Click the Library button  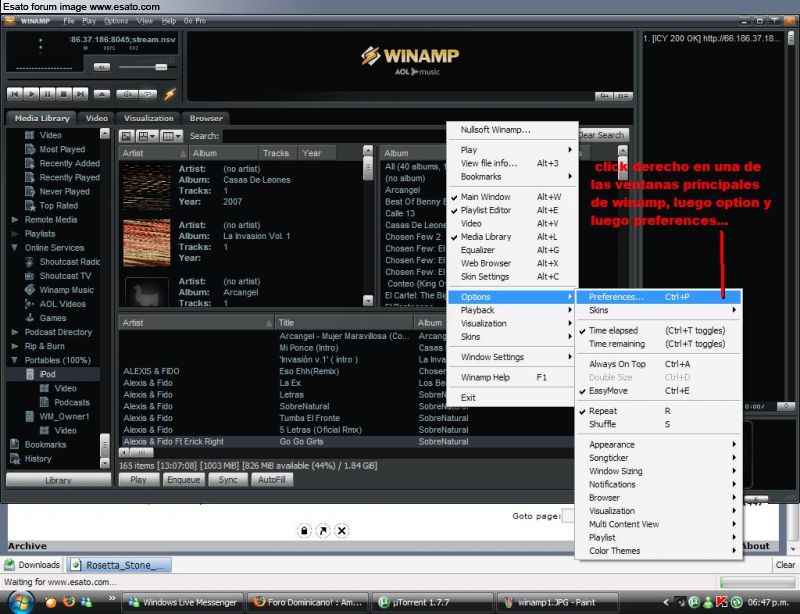click(58, 481)
